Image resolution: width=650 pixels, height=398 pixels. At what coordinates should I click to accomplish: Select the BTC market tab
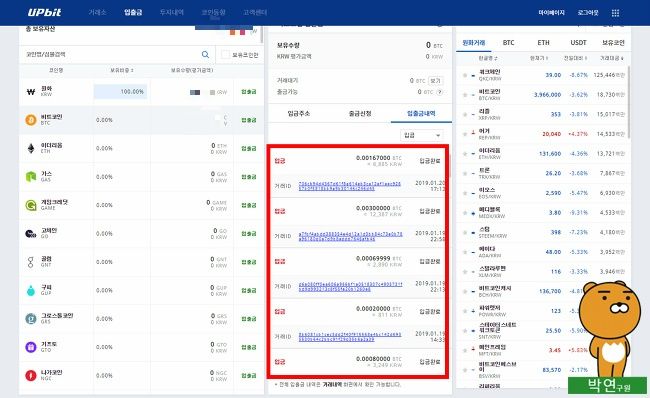(x=508, y=43)
